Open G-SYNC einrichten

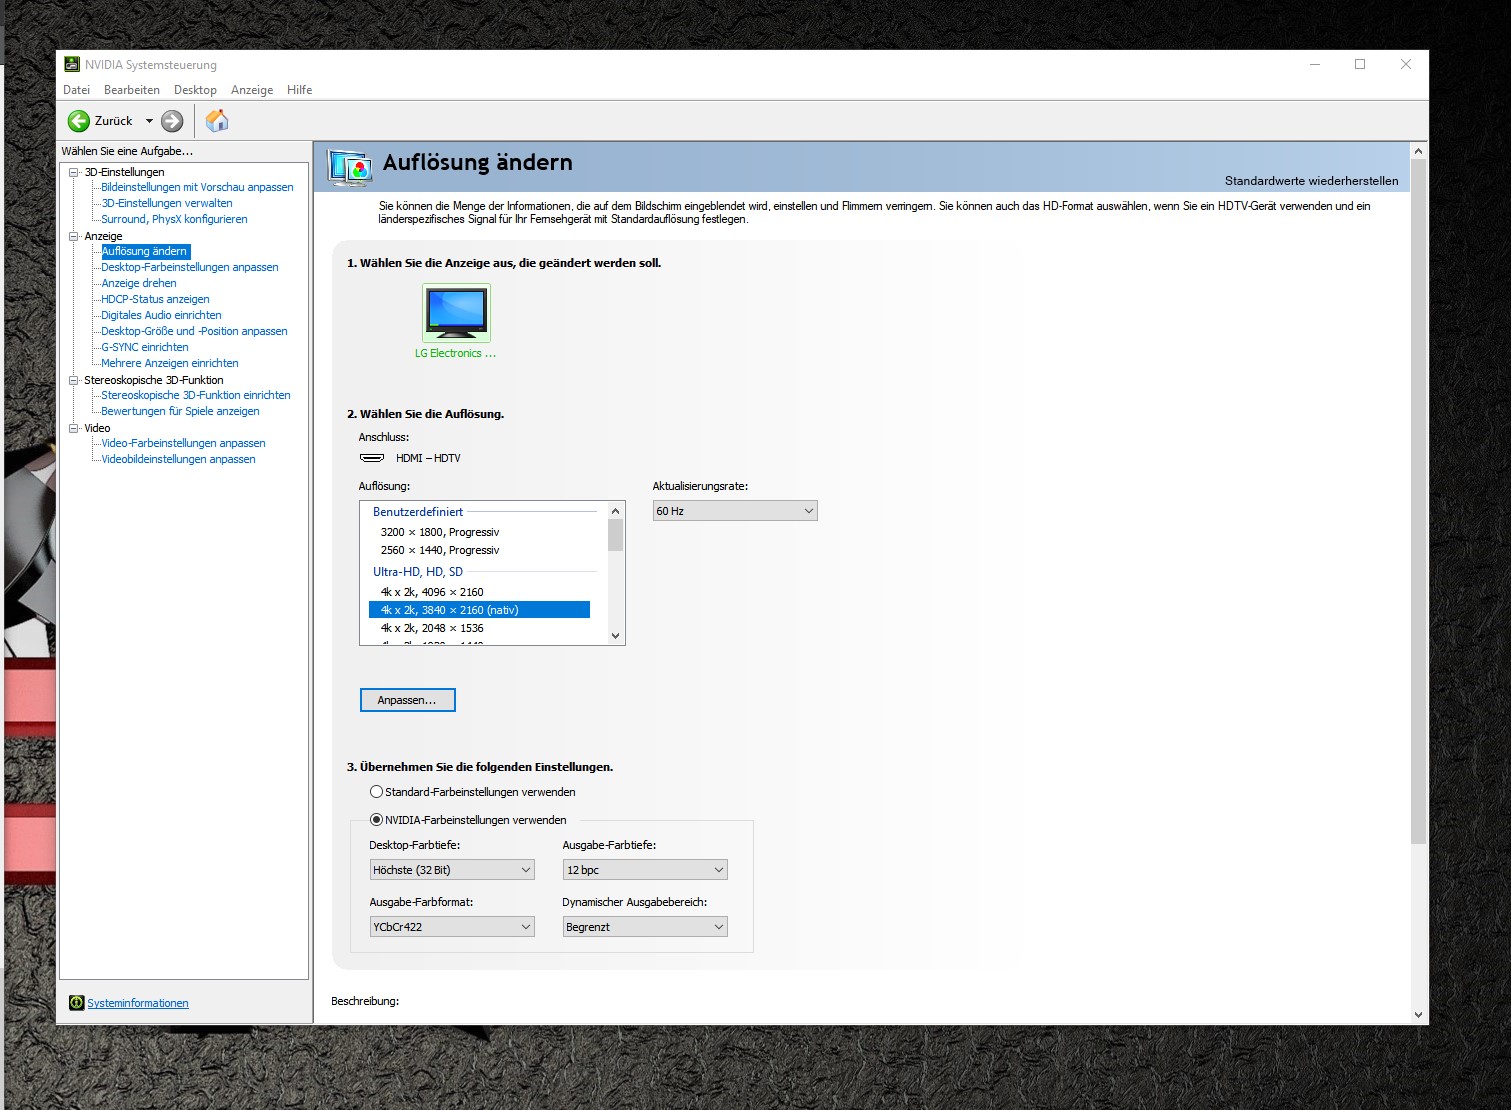pyautogui.click(x=144, y=347)
